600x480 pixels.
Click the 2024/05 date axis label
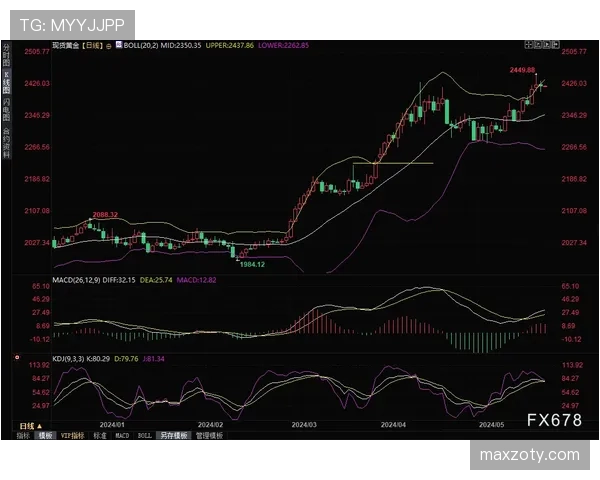(492, 425)
